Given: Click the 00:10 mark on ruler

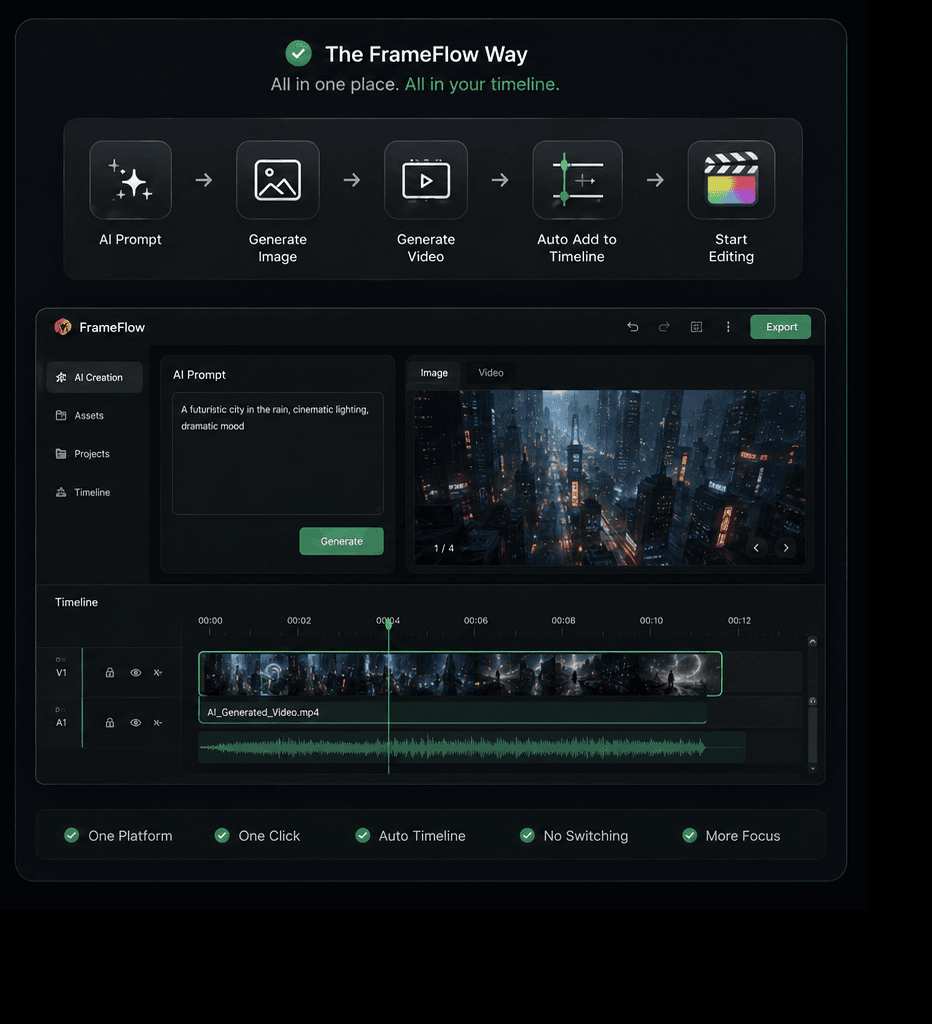Looking at the screenshot, I should [x=651, y=621].
